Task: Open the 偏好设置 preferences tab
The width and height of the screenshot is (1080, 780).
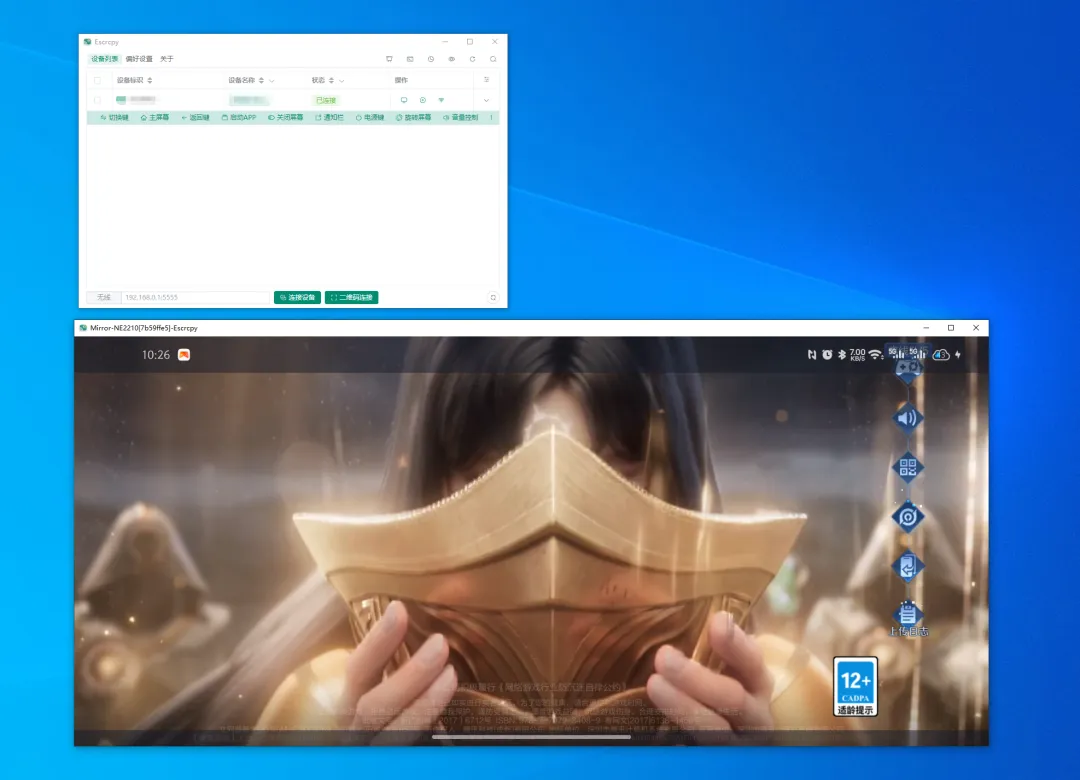Action: click(139, 59)
